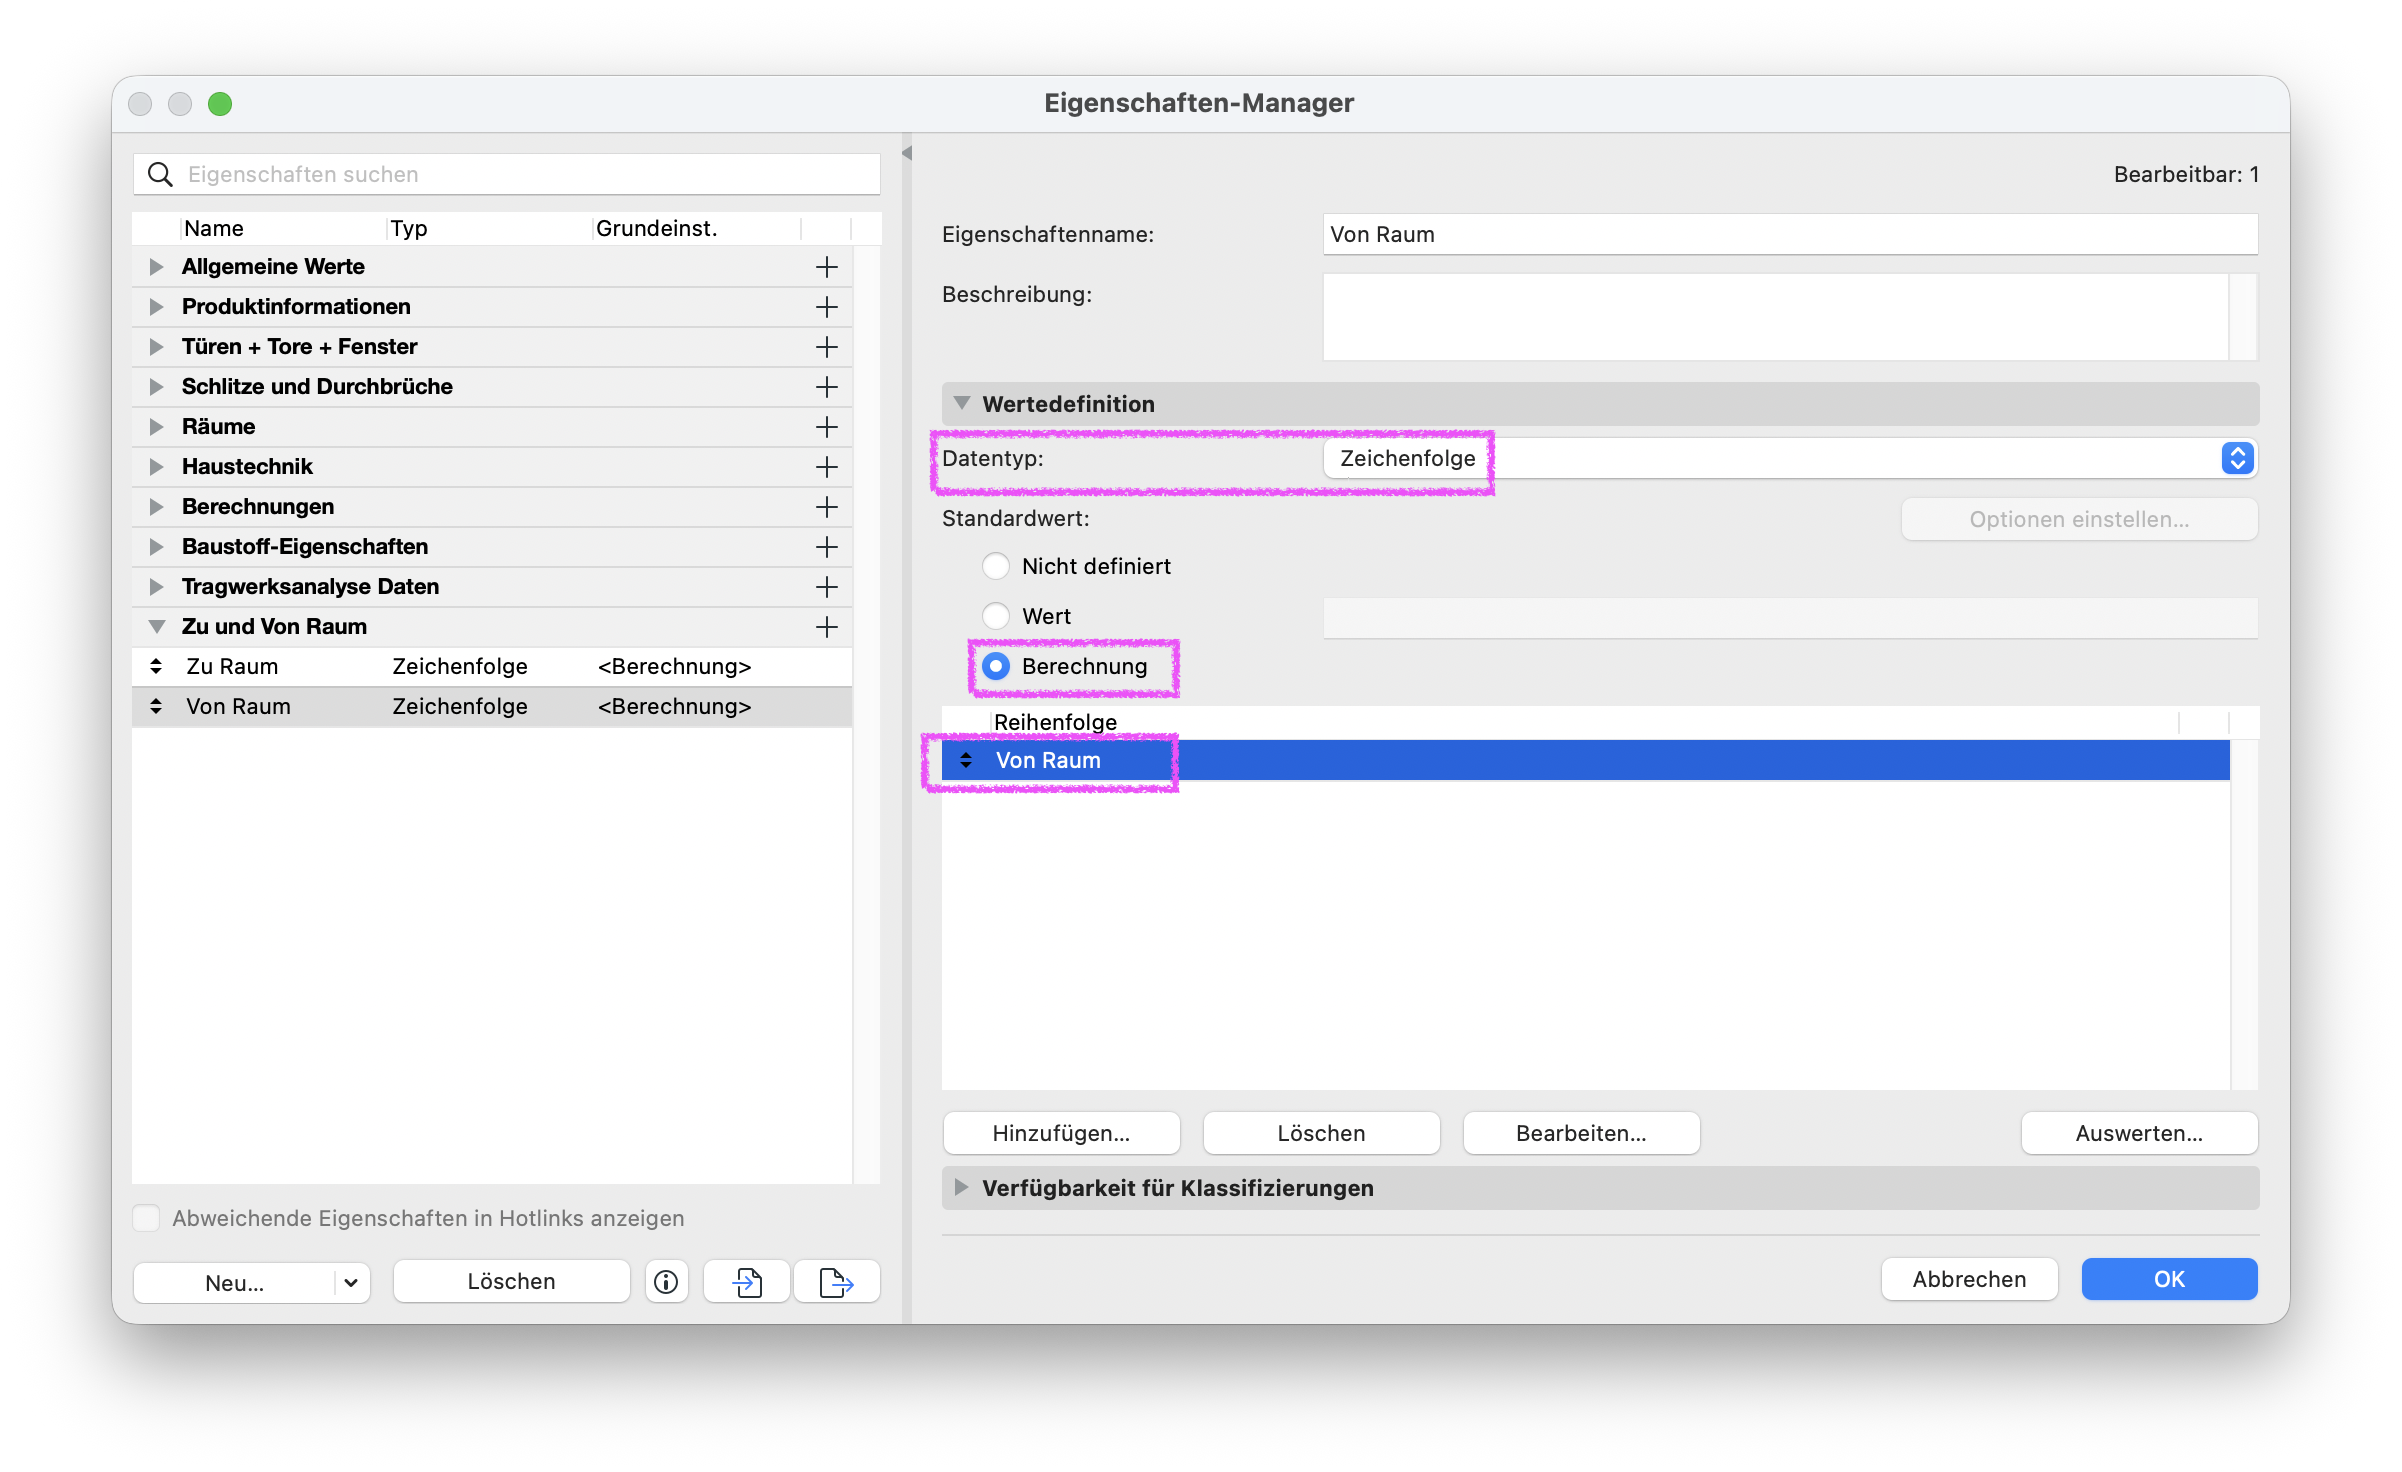This screenshot has height=1472, width=2402.
Task: Add property to Zu und Von Raum
Action: (x=826, y=627)
